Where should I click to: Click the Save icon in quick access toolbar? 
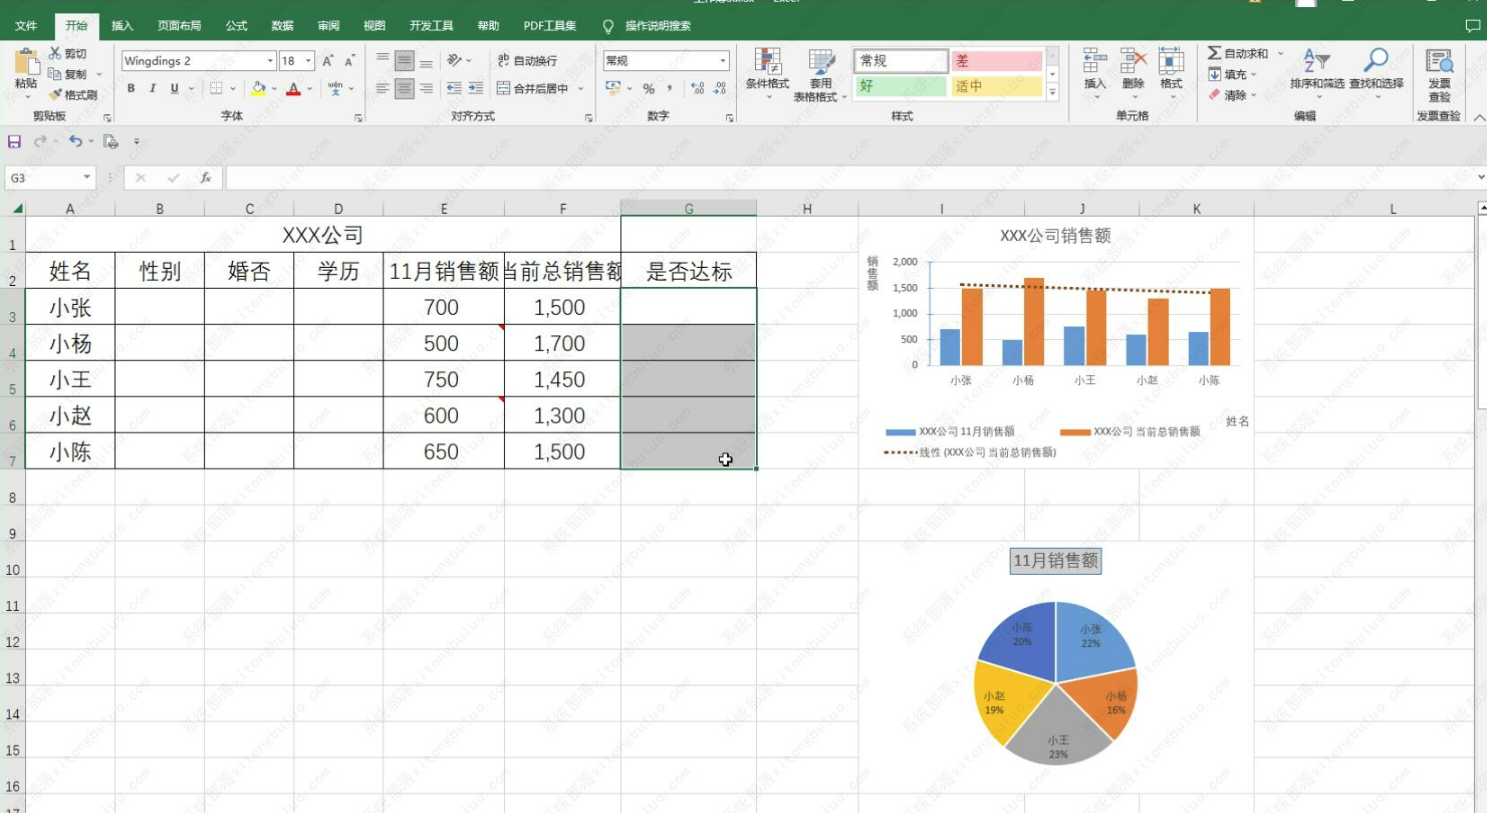pos(14,142)
